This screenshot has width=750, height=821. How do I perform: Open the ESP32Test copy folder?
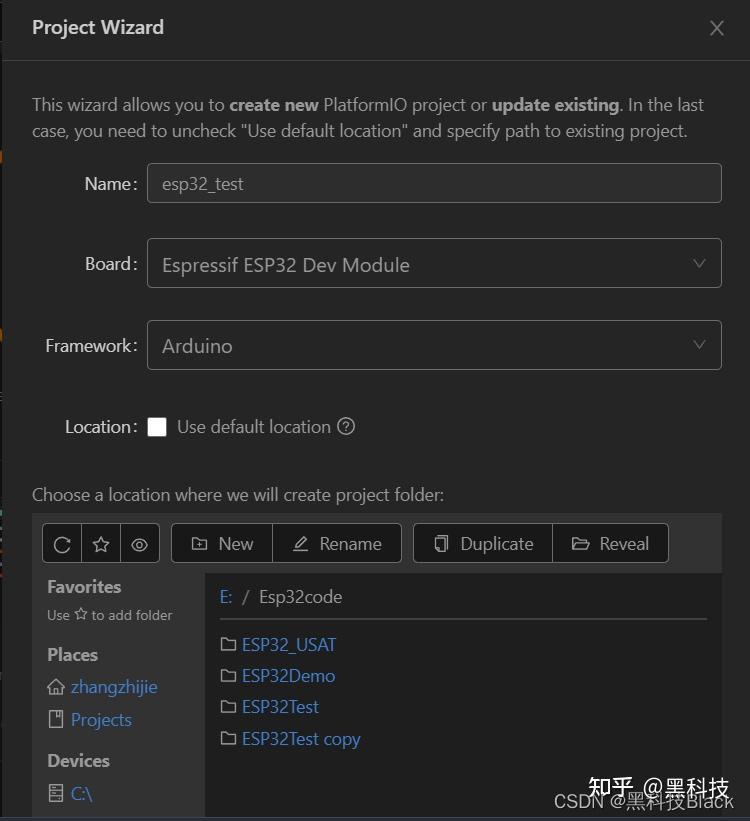click(301, 738)
